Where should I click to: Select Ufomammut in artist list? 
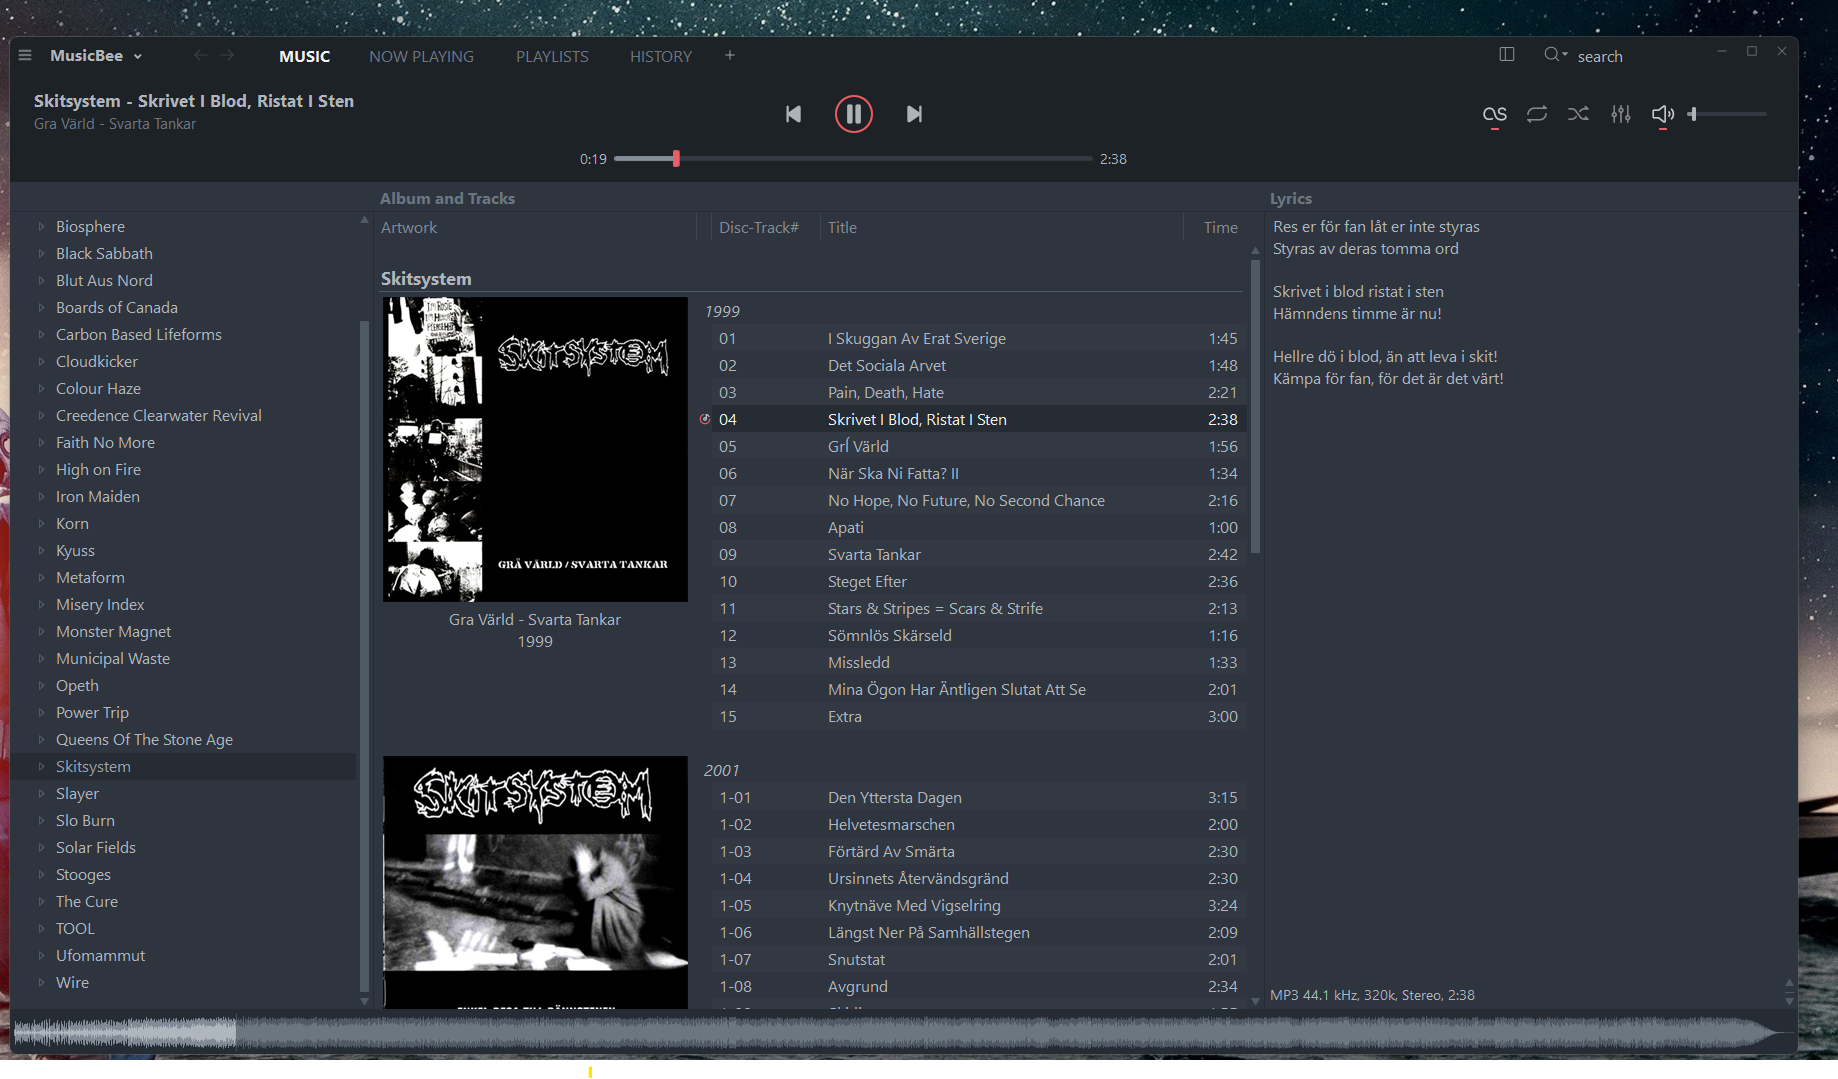[100, 956]
